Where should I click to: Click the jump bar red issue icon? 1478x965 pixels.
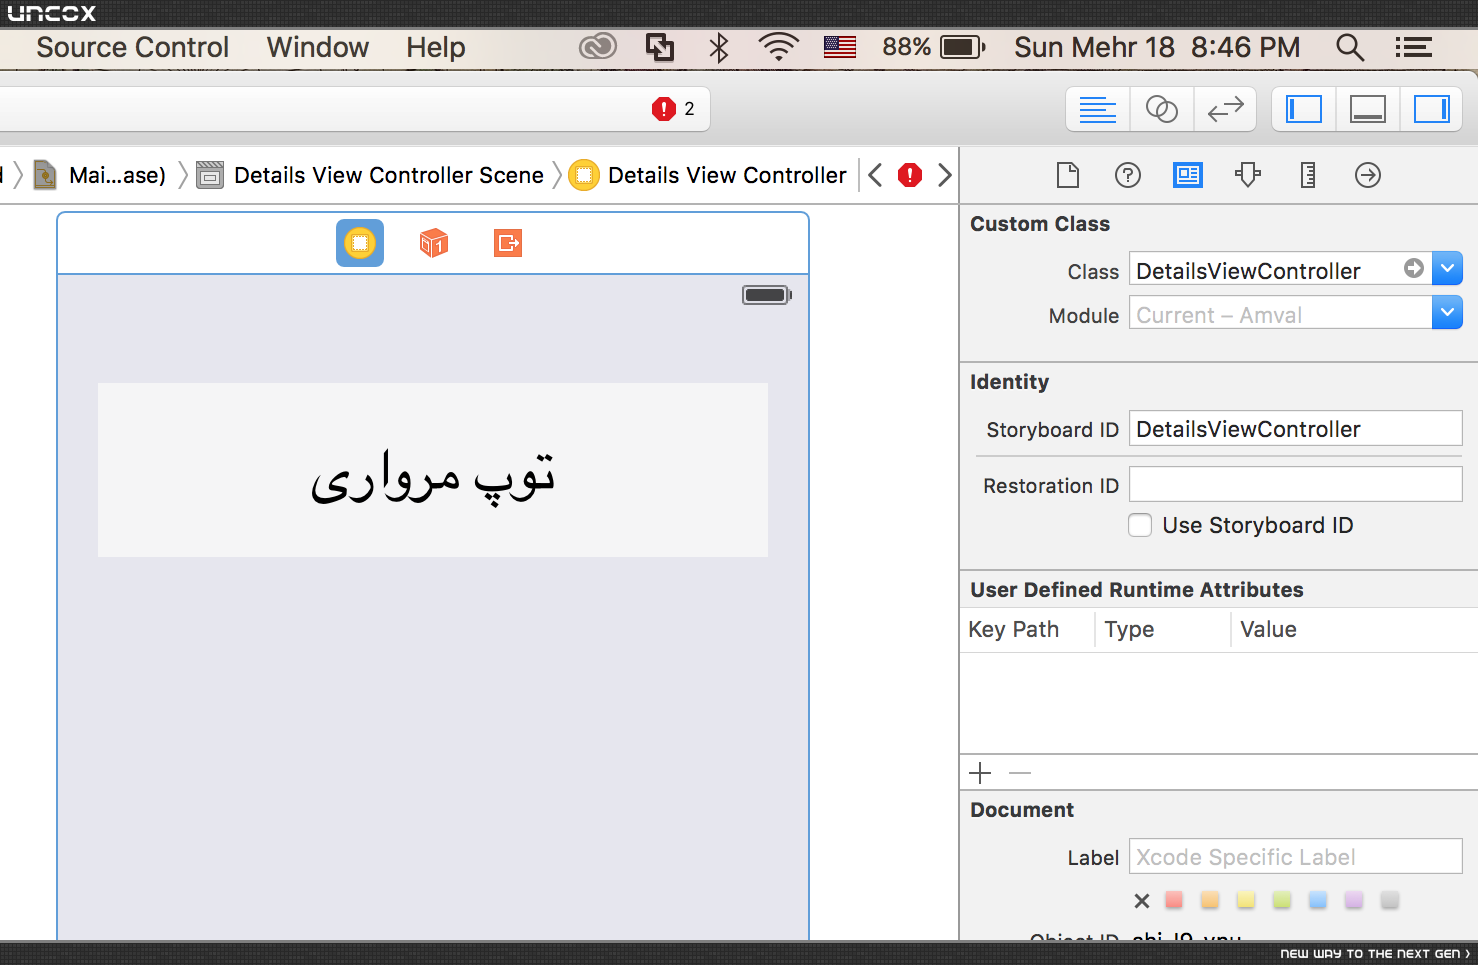[910, 176]
